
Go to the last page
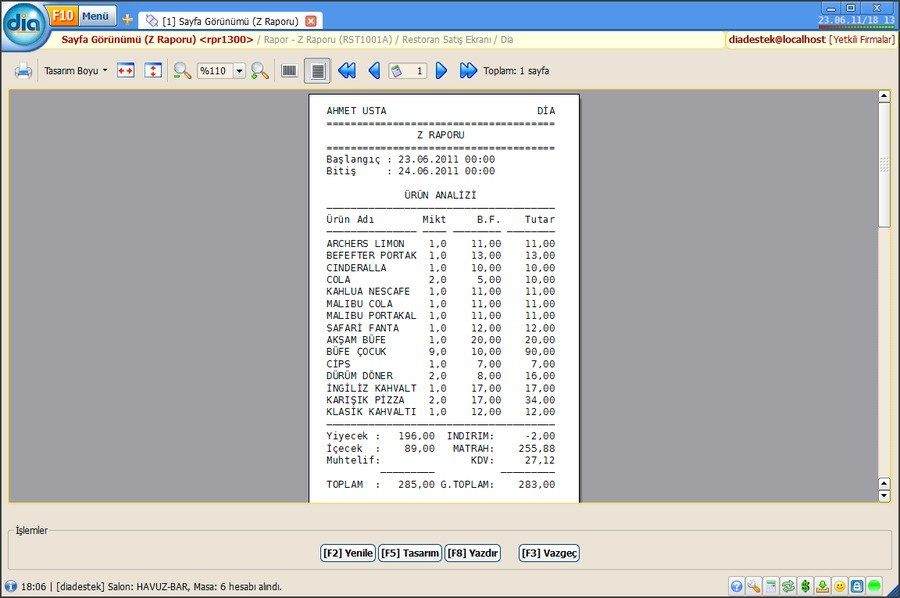click(468, 71)
